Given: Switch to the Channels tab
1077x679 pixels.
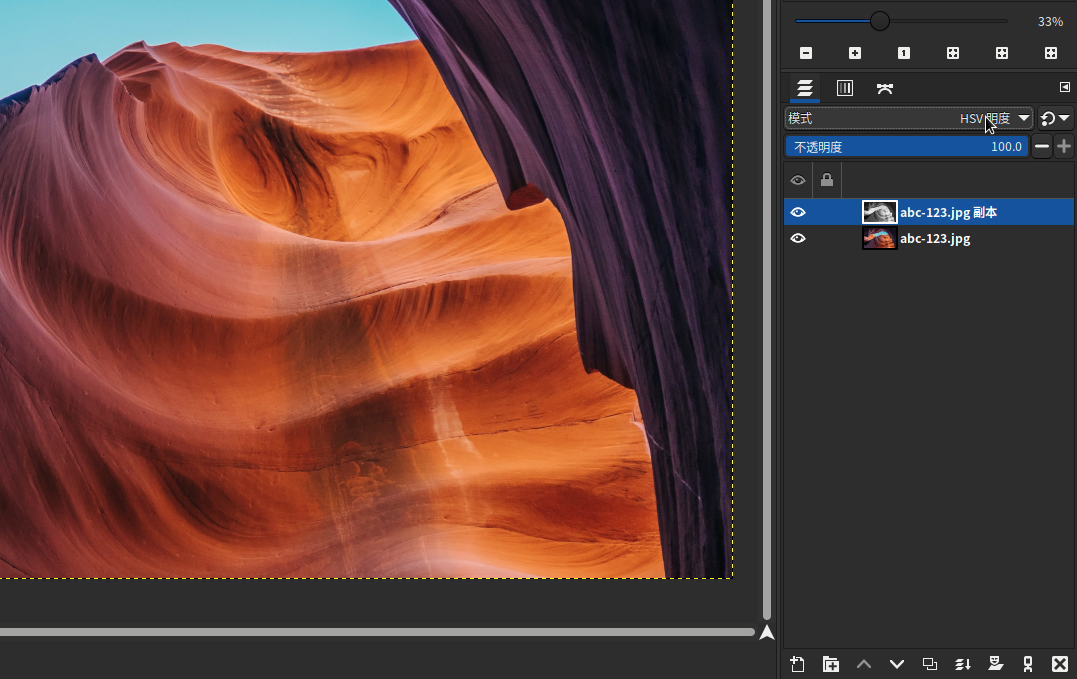Looking at the screenshot, I should pos(845,88).
